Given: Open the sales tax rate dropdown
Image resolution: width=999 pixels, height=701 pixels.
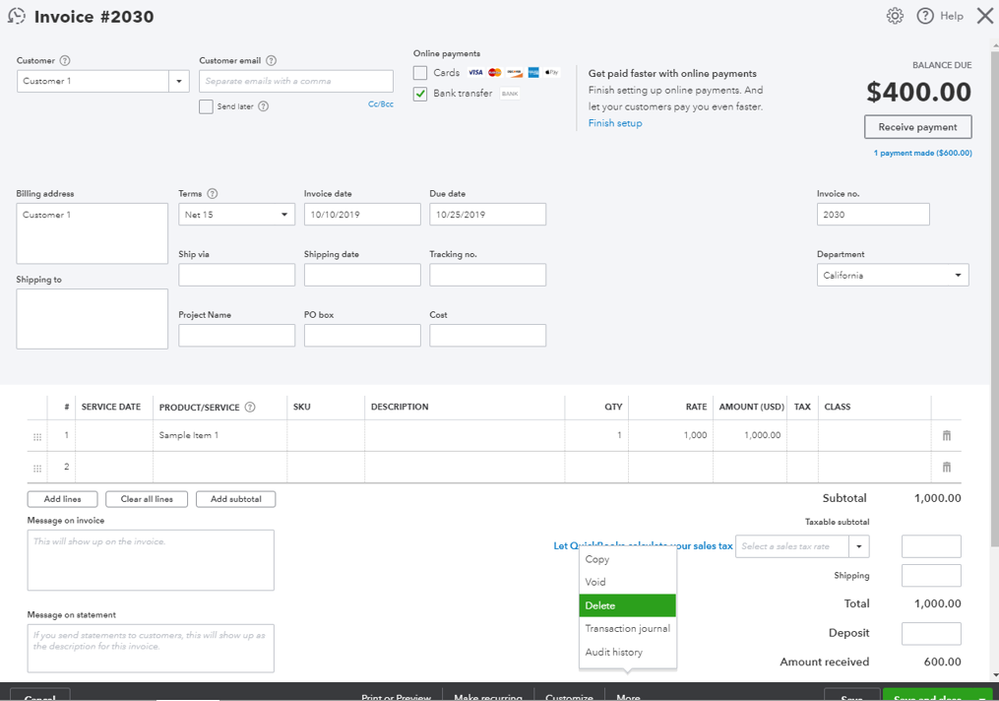Looking at the screenshot, I should click(x=859, y=547).
